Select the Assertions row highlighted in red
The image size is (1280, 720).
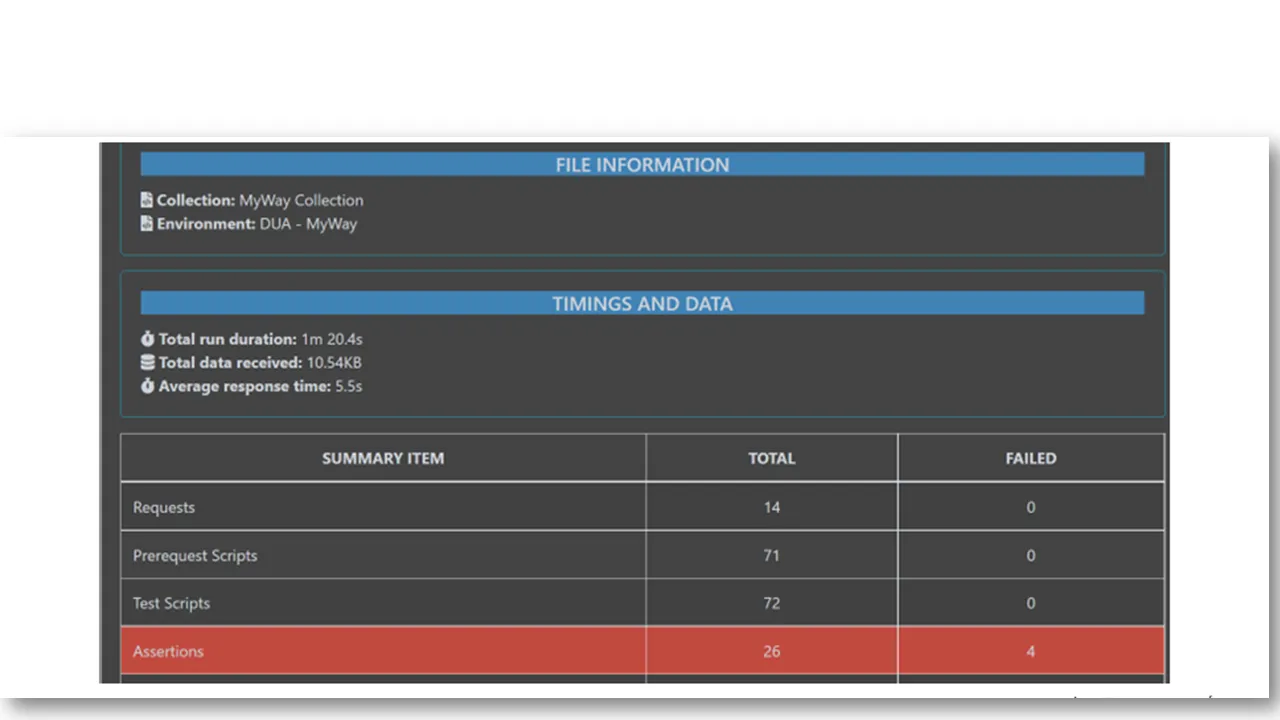coord(383,651)
